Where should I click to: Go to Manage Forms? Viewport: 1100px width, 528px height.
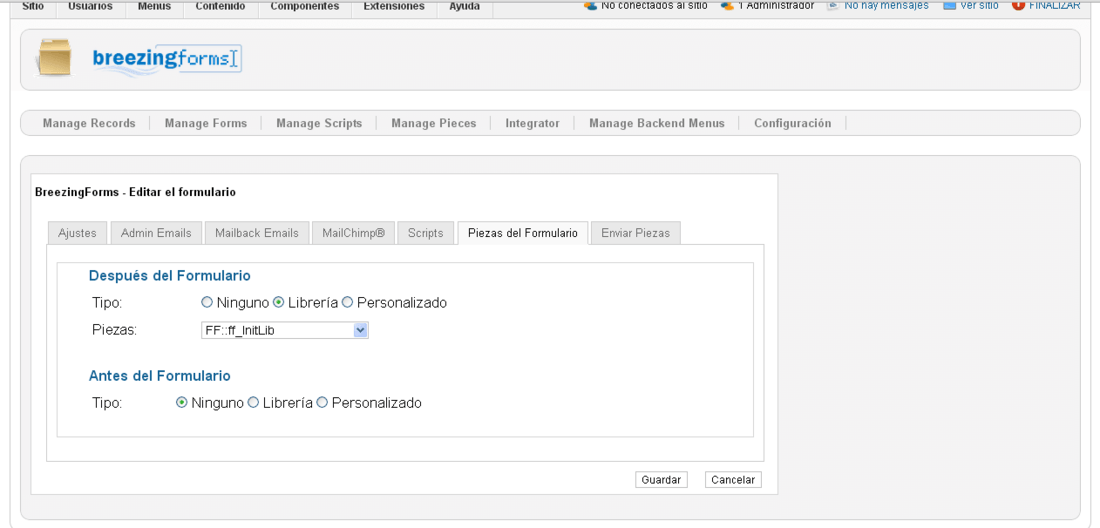[206, 123]
